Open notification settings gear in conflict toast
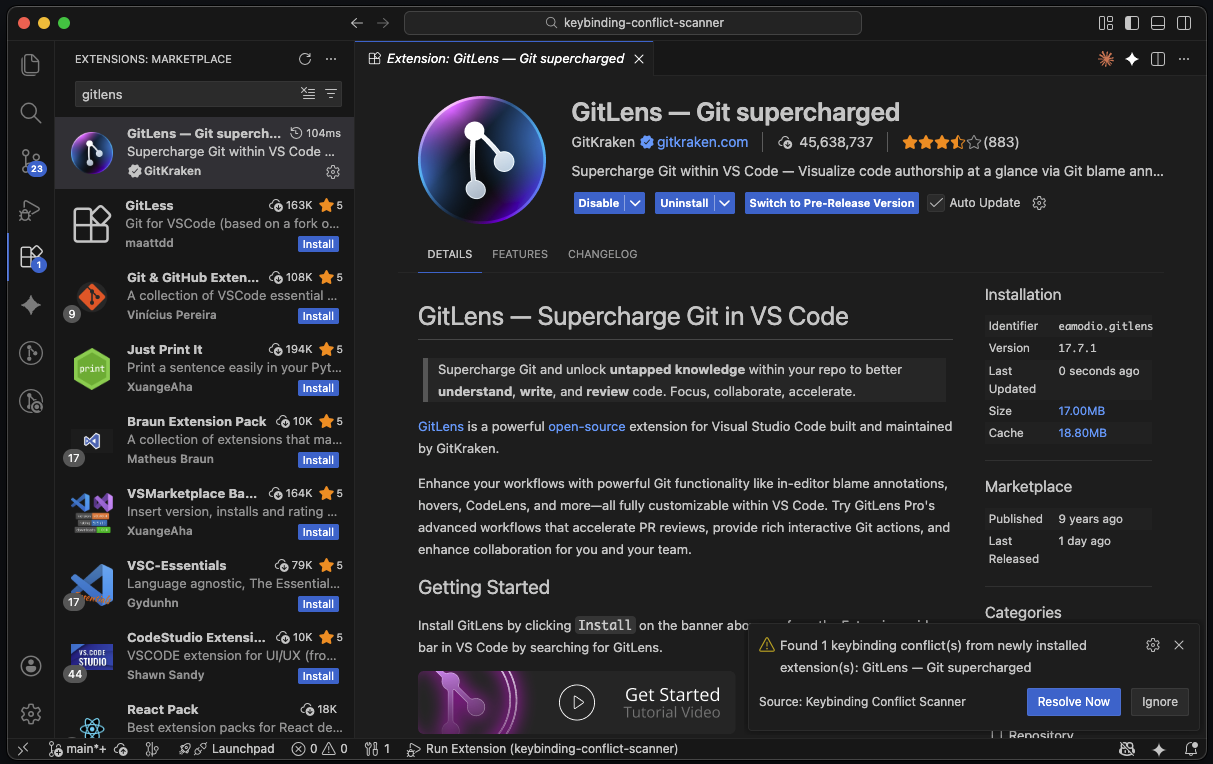Image resolution: width=1213 pixels, height=764 pixels. coord(1153,645)
